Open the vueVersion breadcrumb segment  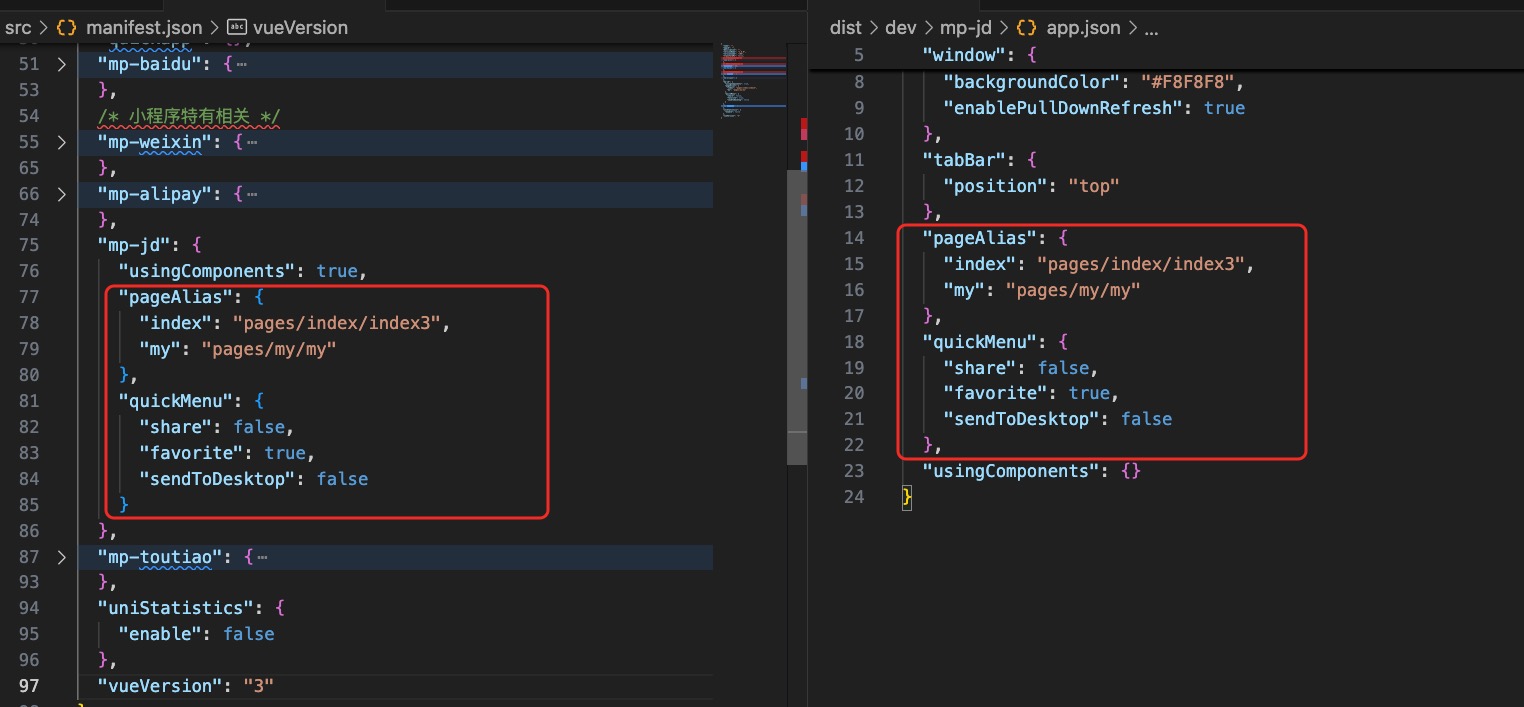[302, 28]
